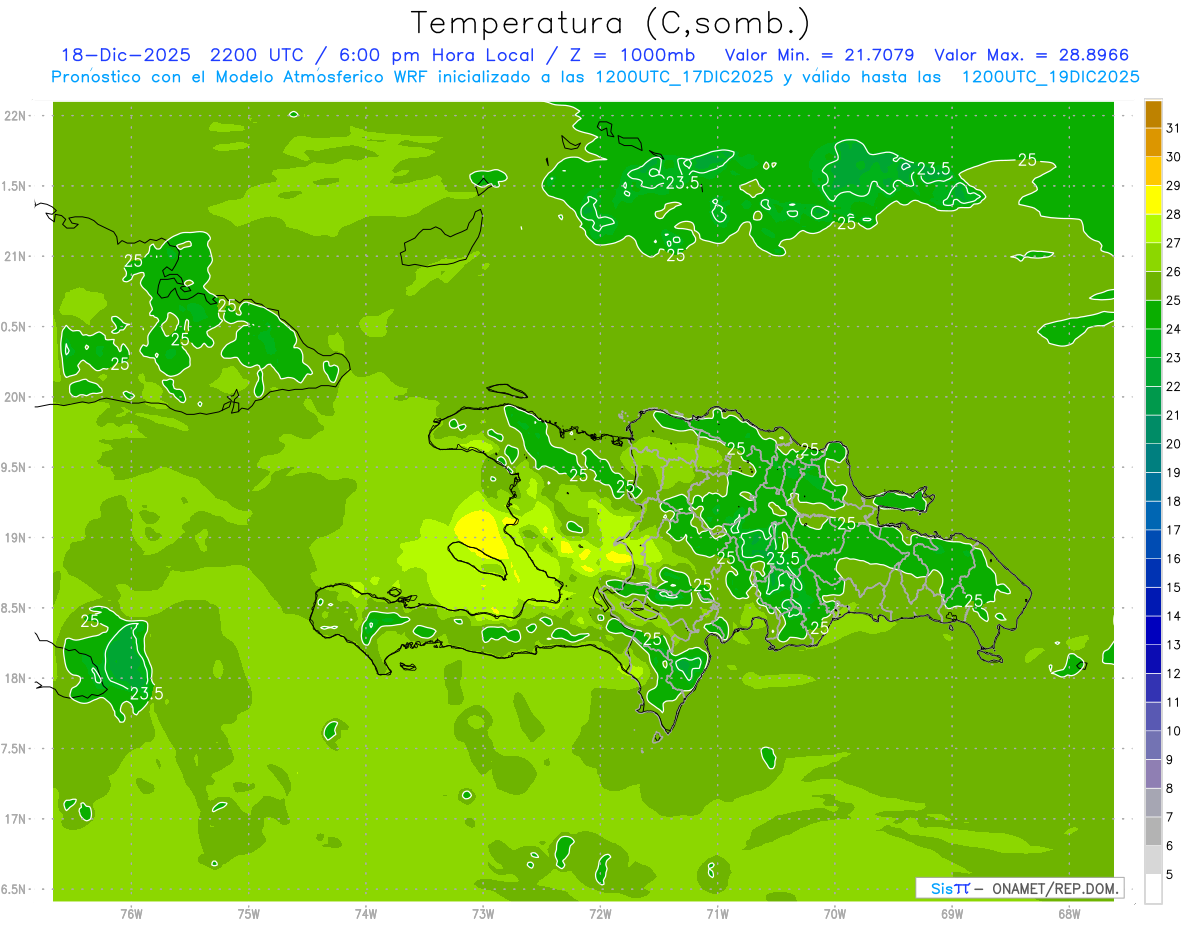Click the number 14 on the color scale
Image resolution: width=1200 pixels, height=927 pixels.
click(x=1174, y=616)
